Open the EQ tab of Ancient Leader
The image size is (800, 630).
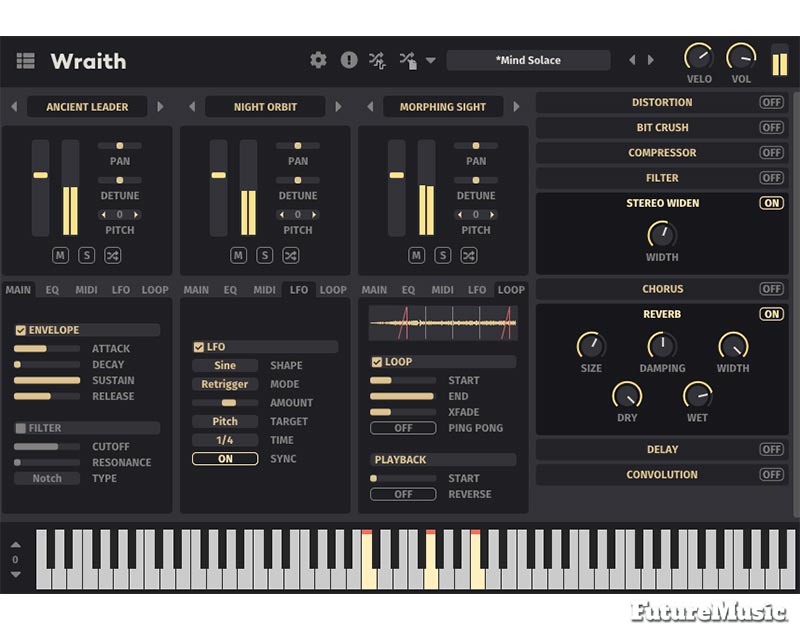point(52,290)
